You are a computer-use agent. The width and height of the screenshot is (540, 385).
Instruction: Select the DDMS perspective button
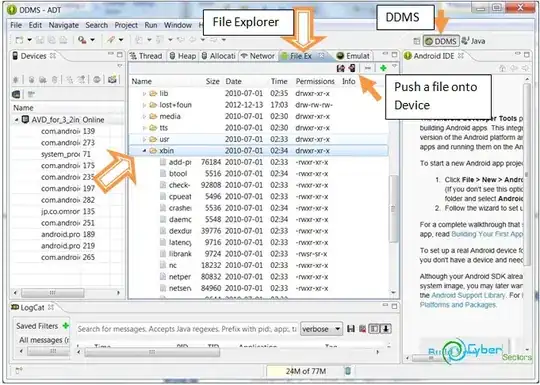click(x=441, y=41)
